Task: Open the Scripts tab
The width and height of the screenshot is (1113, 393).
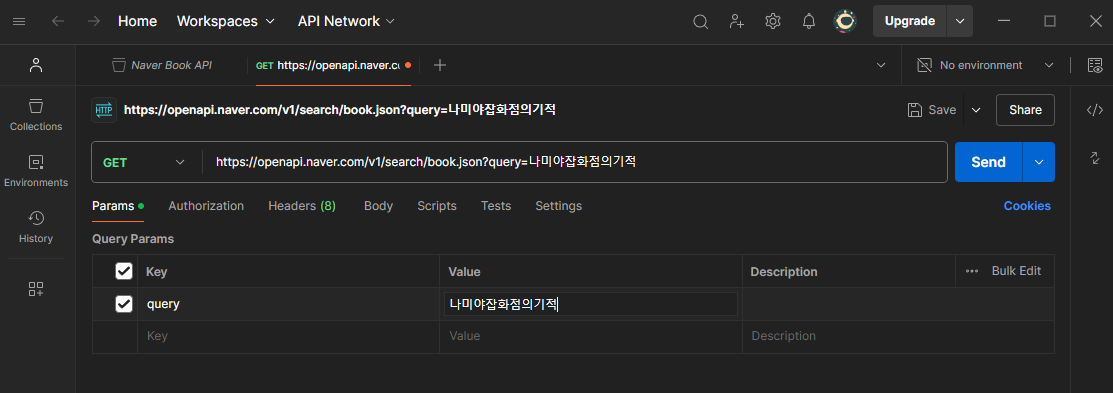Action: 437,206
